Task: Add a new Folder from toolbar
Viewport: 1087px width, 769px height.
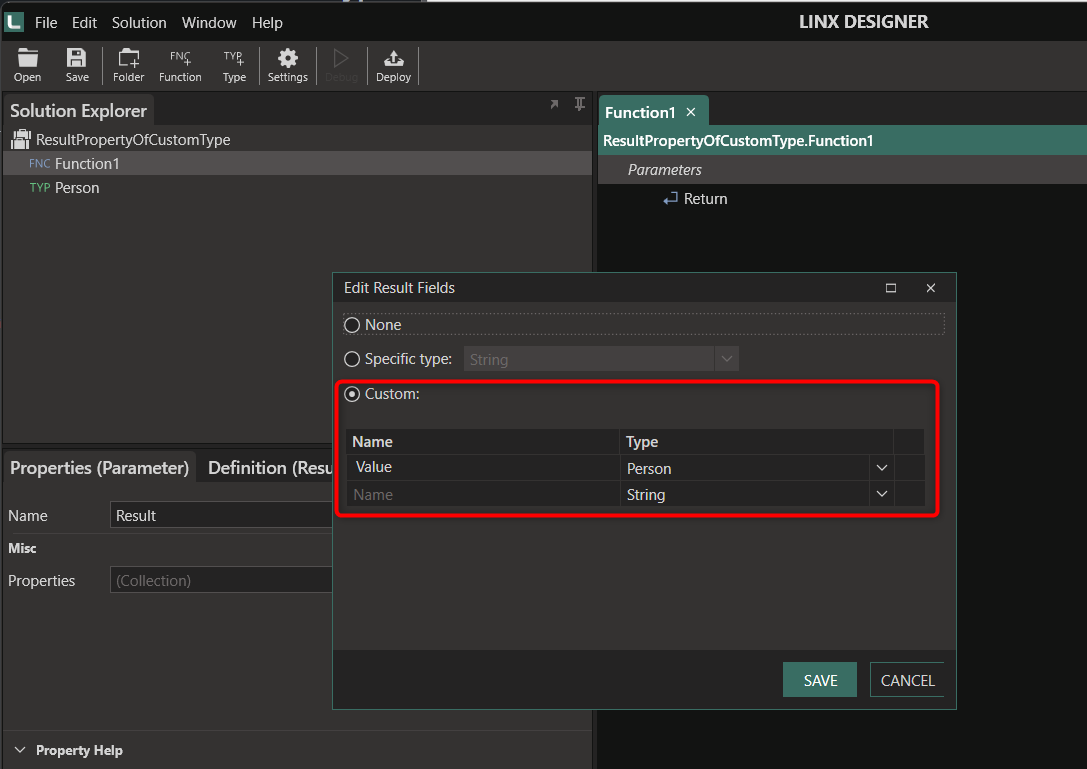Action: click(x=128, y=66)
